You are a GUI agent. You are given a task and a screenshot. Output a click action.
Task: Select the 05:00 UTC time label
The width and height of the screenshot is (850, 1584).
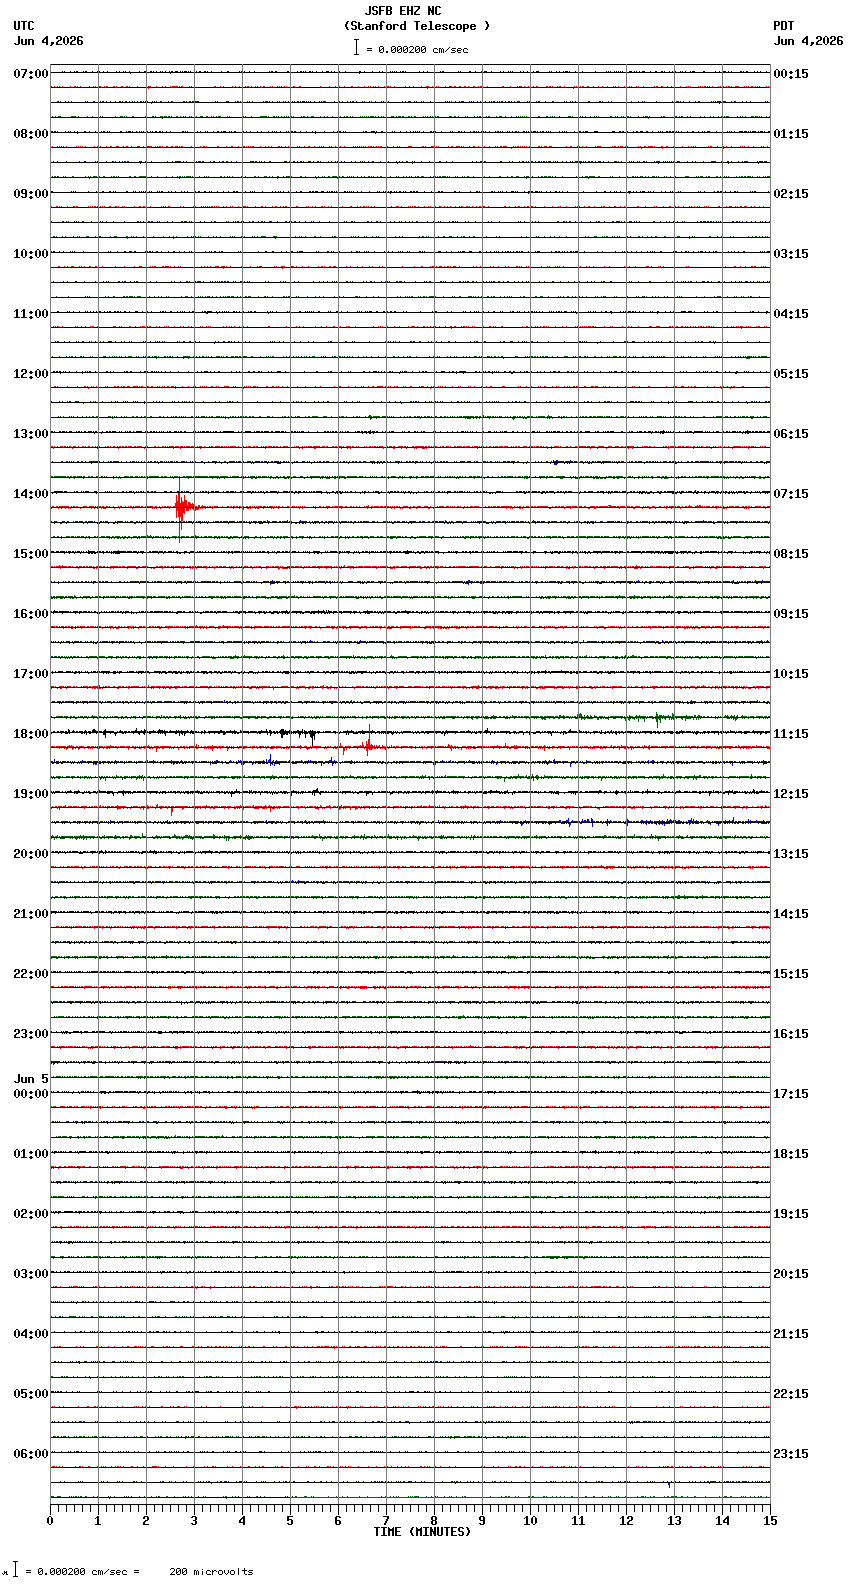pyautogui.click(x=31, y=1394)
